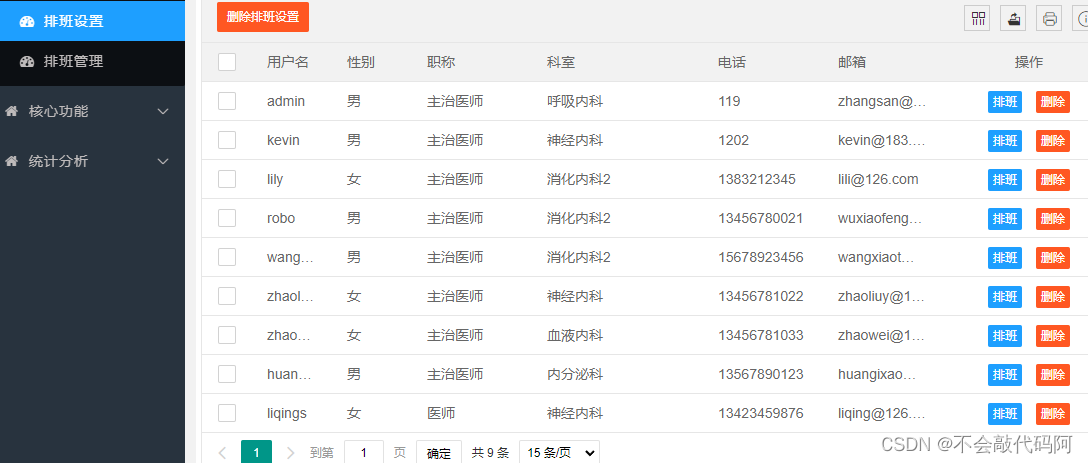Image resolution: width=1088 pixels, height=463 pixels.
Task: Click the 确定 pagination confirm button
Action: tap(439, 453)
